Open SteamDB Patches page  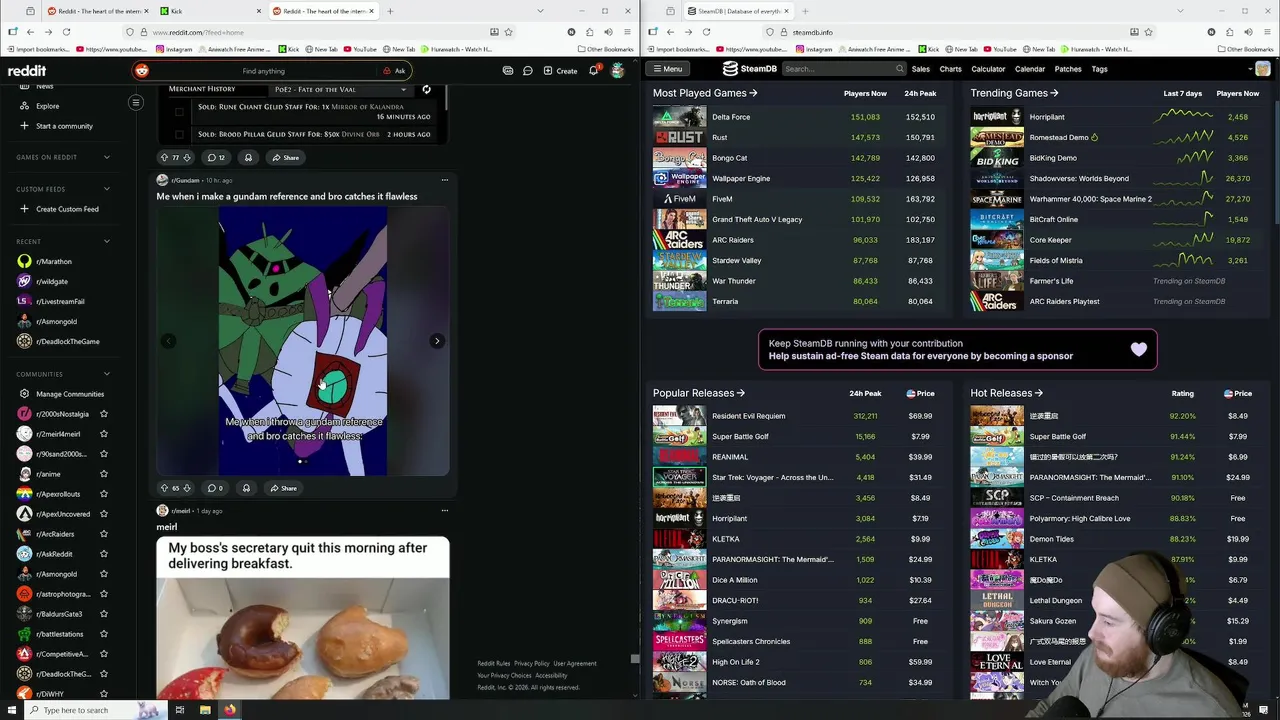(1068, 69)
